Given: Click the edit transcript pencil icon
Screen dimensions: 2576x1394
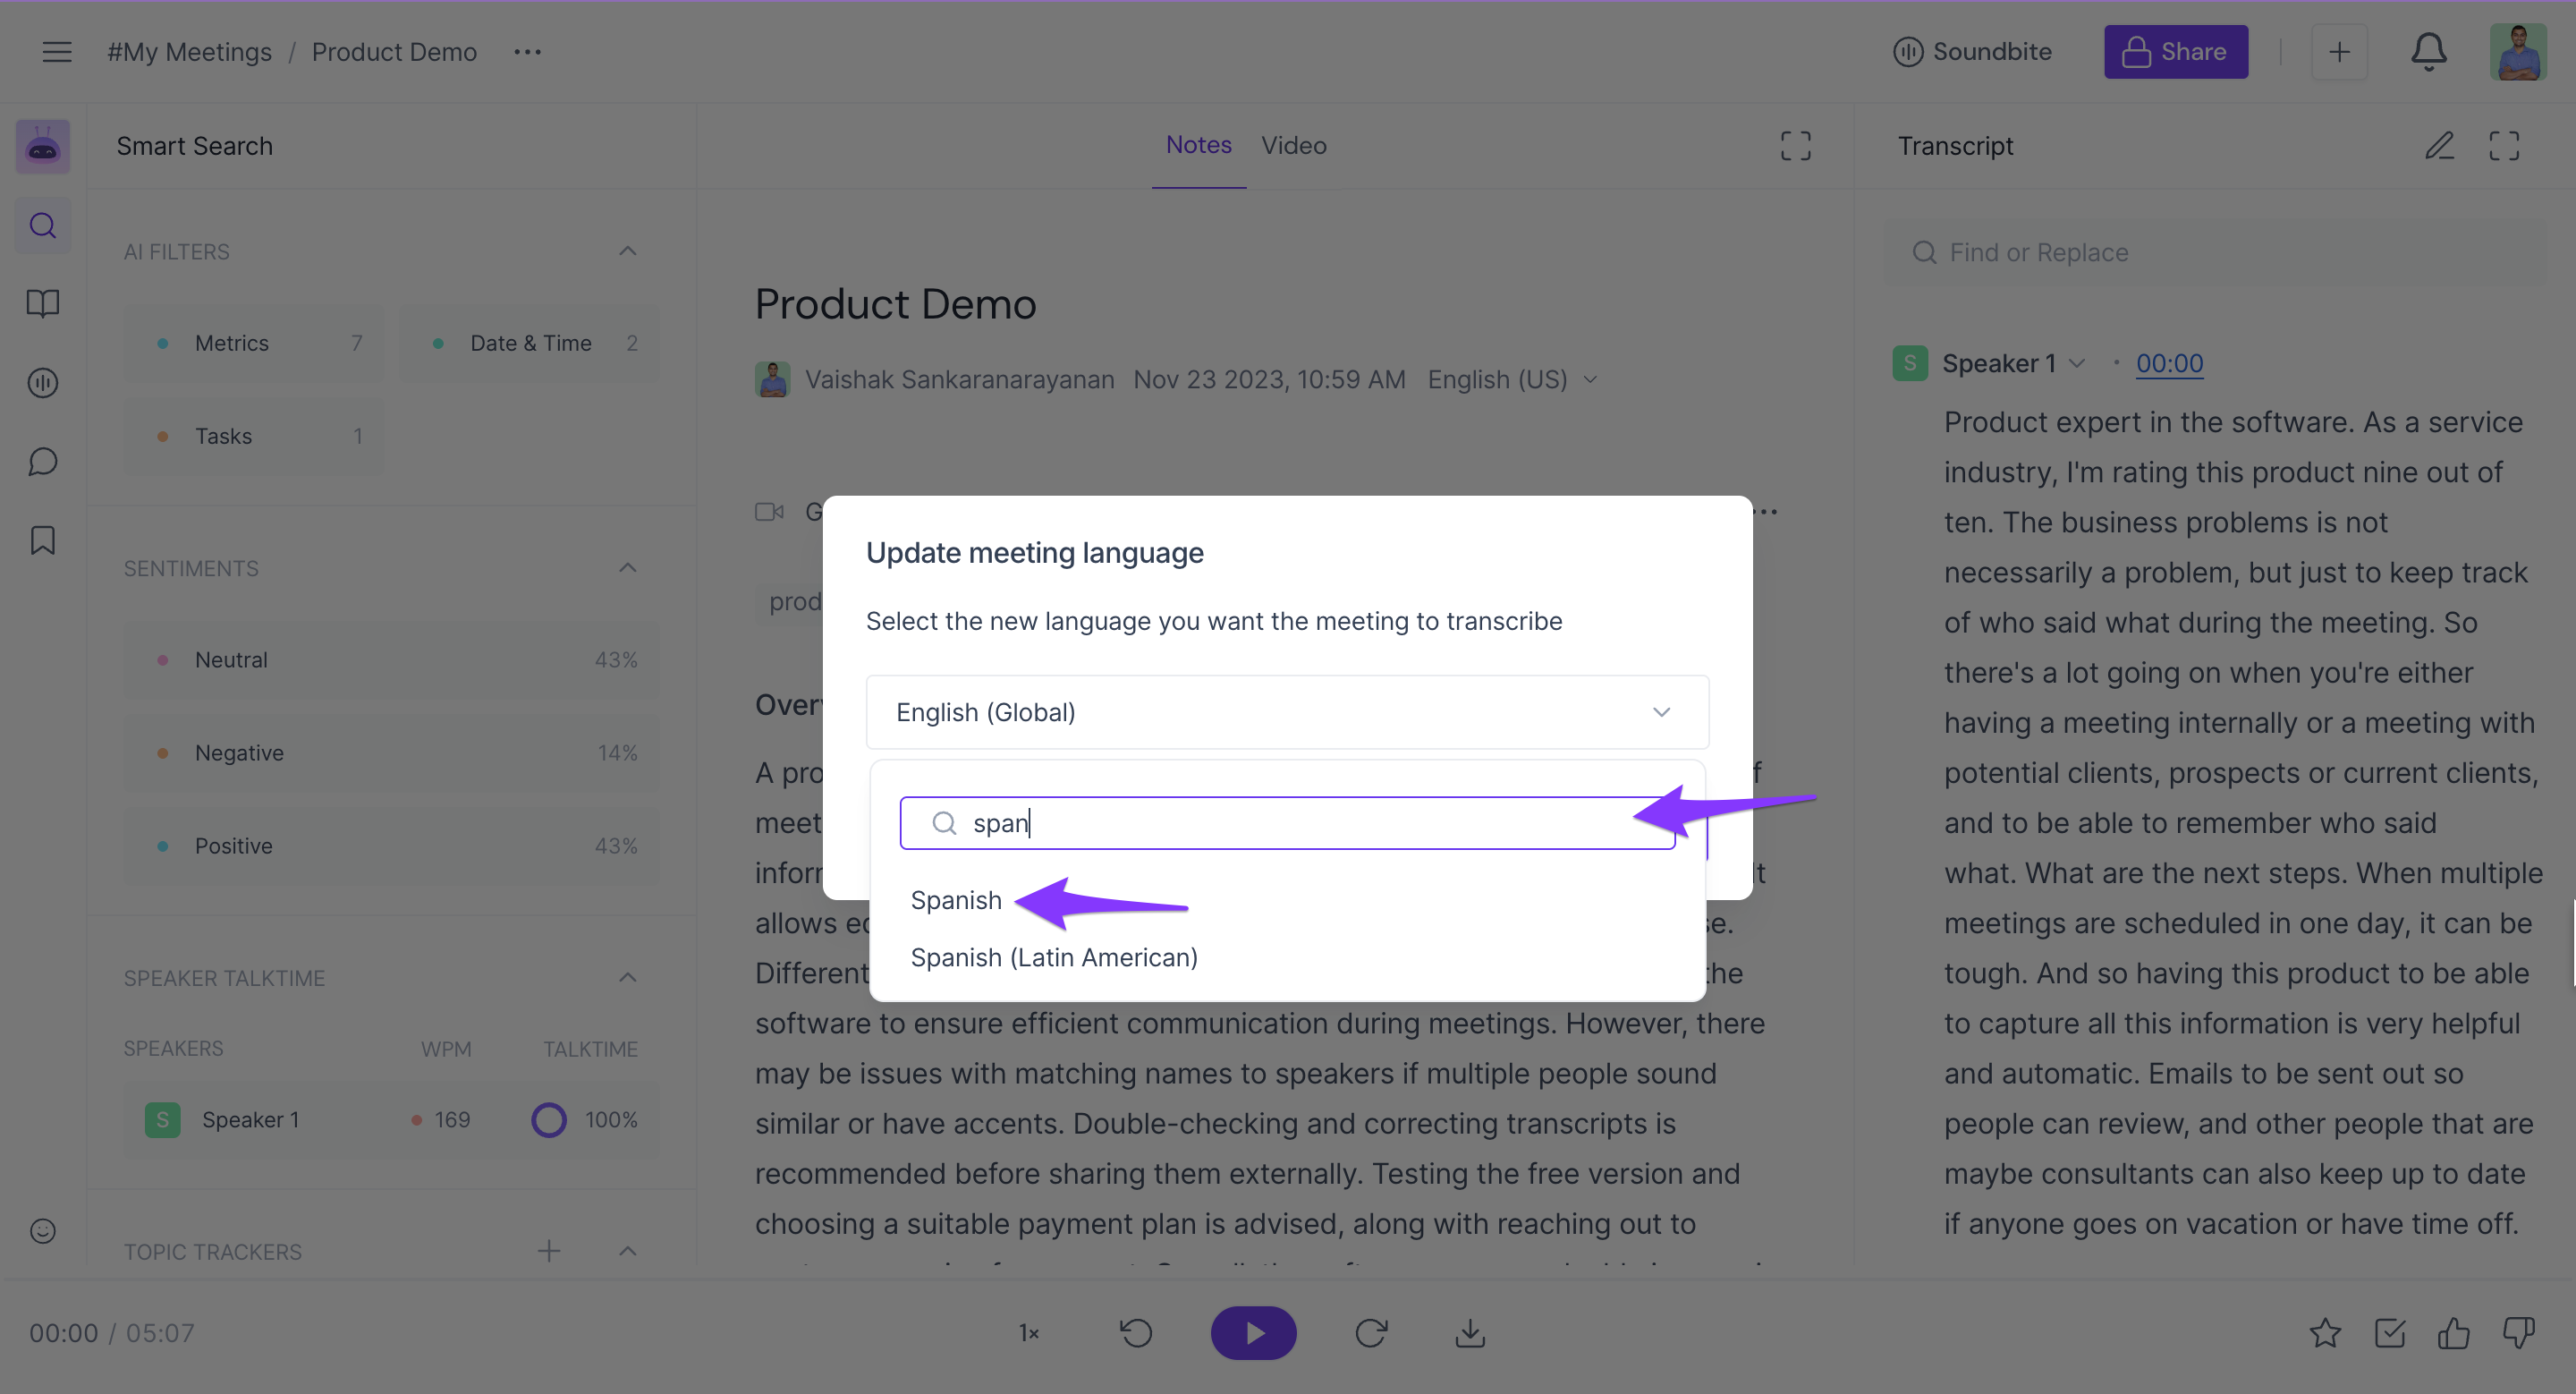Looking at the screenshot, I should coord(2439,146).
